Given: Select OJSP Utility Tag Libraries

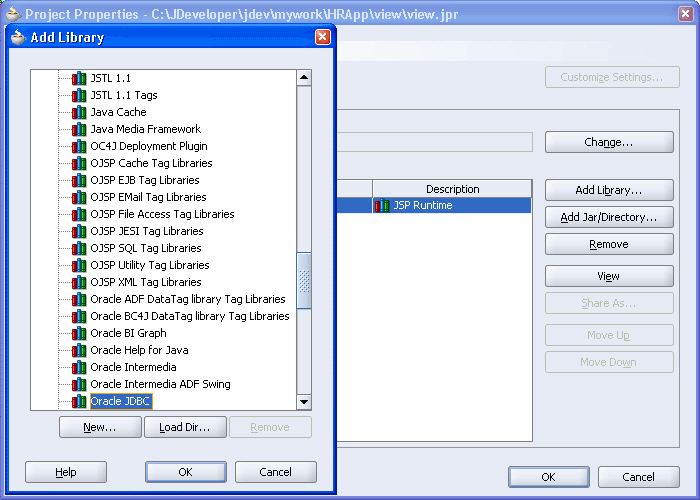Looking at the screenshot, I should 150,265.
